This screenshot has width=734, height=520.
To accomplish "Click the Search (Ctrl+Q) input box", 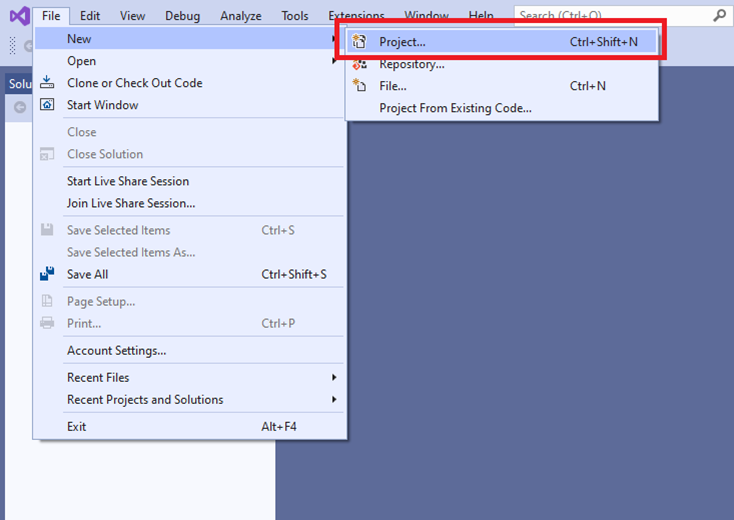I will click(x=610, y=16).
